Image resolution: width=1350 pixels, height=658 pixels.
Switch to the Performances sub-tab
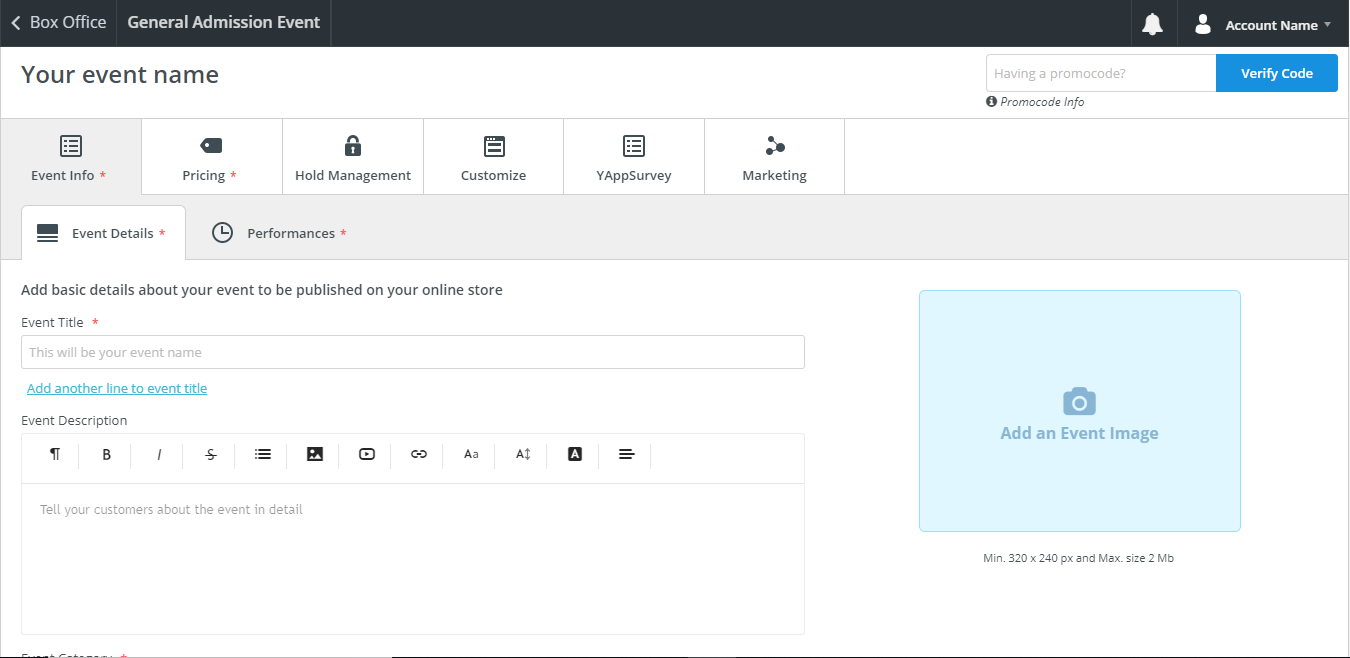click(279, 233)
